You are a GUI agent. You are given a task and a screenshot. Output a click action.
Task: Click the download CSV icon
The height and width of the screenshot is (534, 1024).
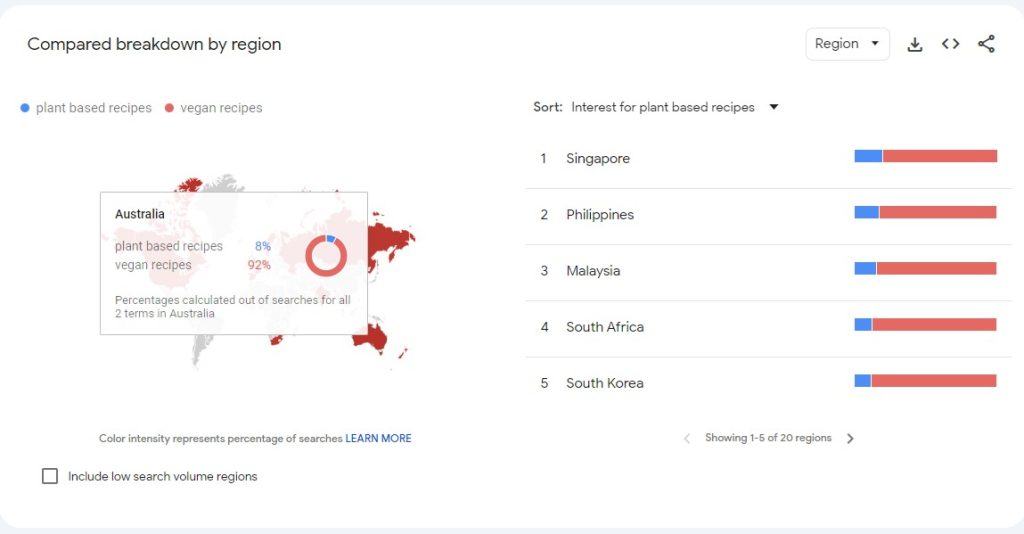(x=914, y=44)
